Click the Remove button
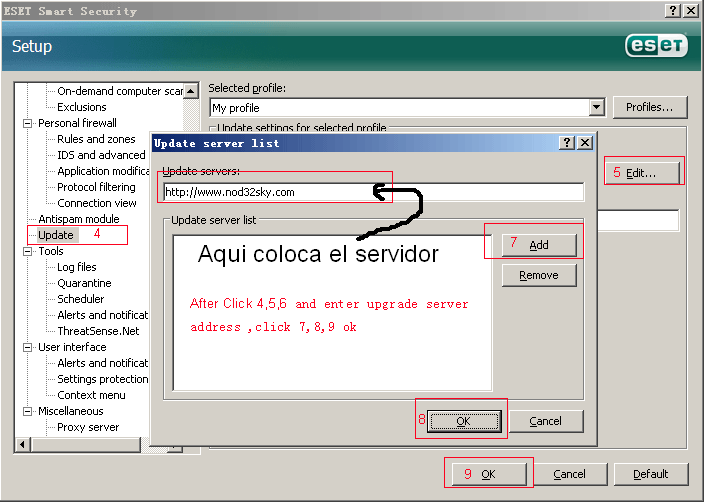704x502 pixels. coord(539,275)
